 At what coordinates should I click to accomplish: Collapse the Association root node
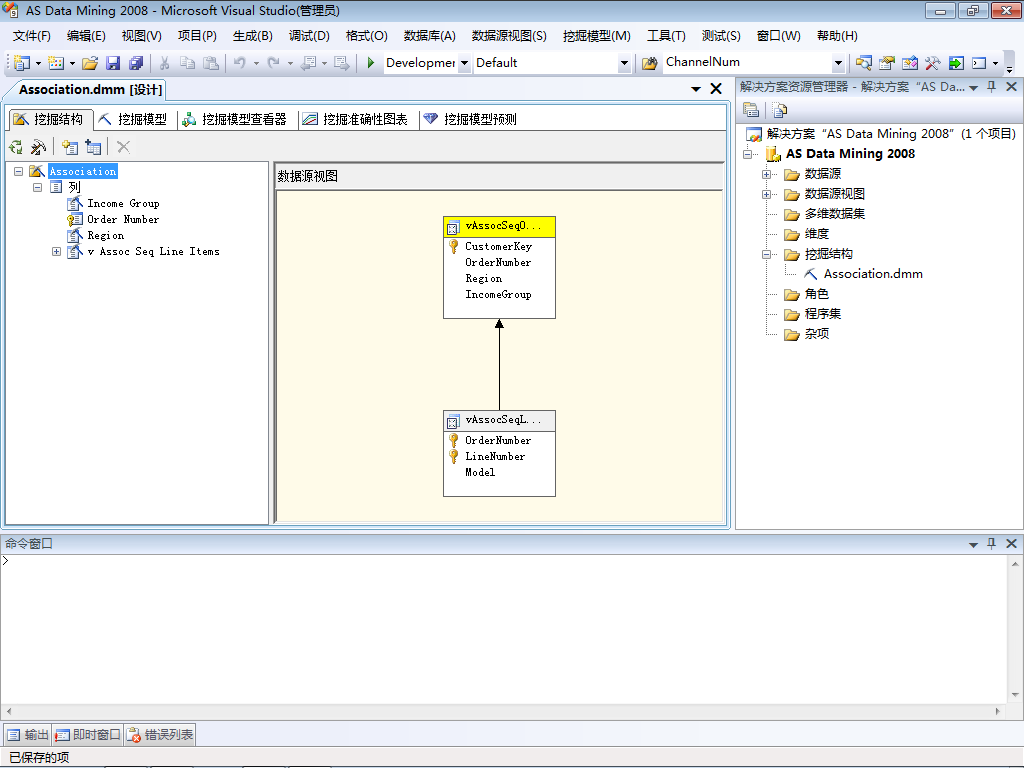coord(18,171)
